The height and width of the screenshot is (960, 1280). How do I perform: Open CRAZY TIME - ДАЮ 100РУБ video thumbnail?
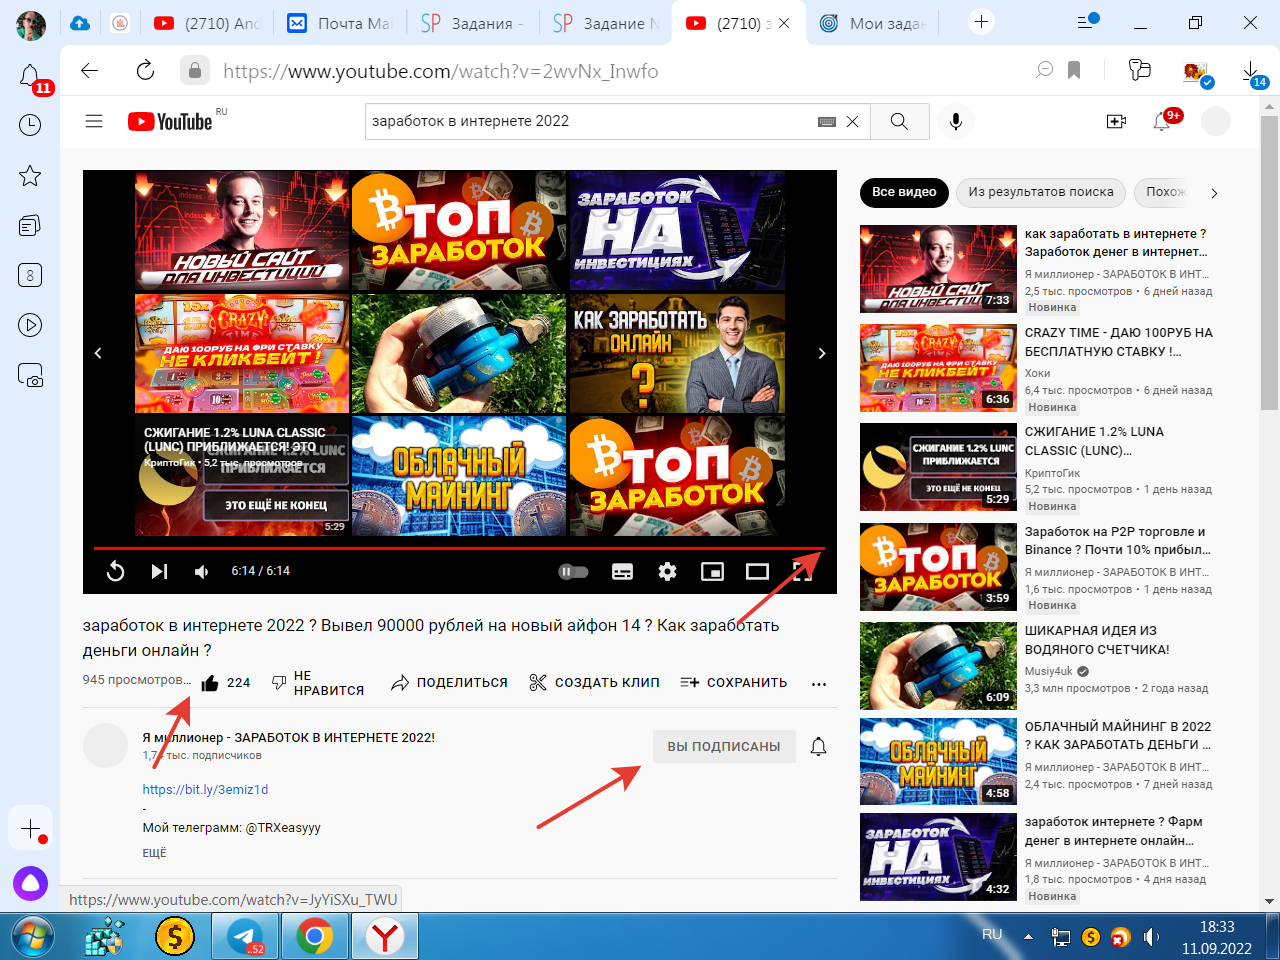click(938, 367)
